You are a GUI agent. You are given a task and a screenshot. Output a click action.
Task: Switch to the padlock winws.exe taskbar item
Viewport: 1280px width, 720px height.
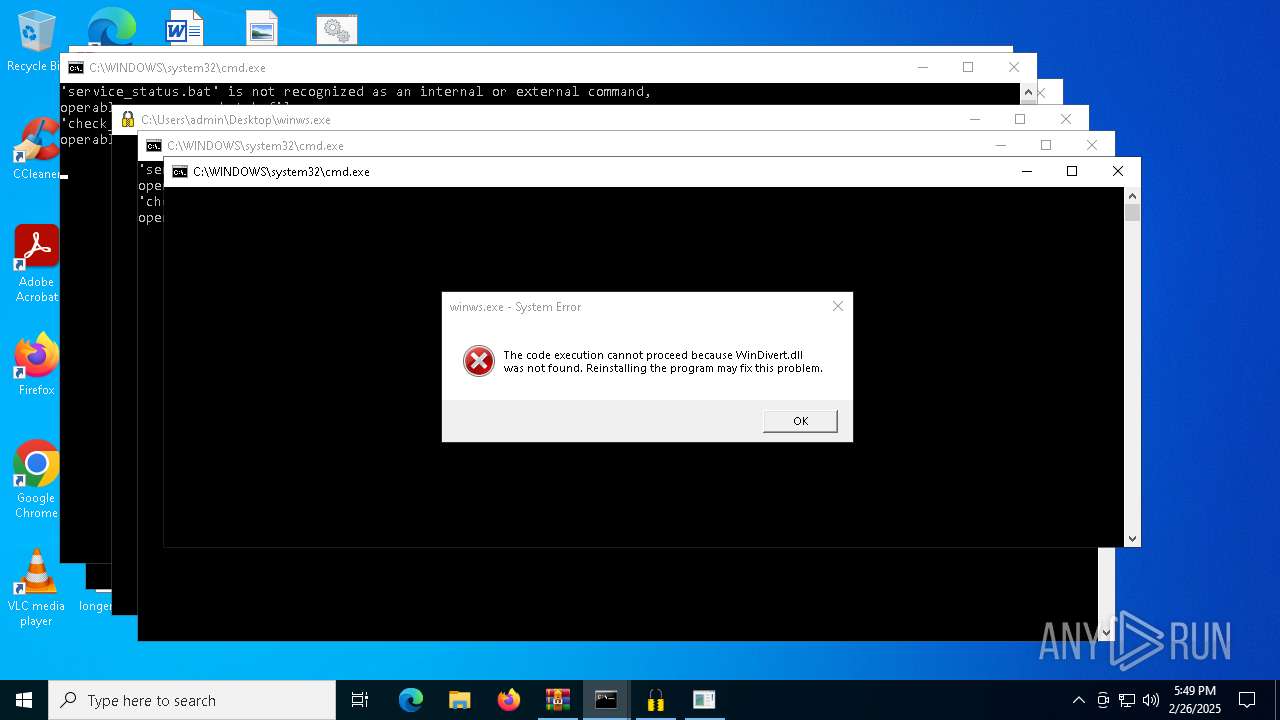tap(656, 700)
